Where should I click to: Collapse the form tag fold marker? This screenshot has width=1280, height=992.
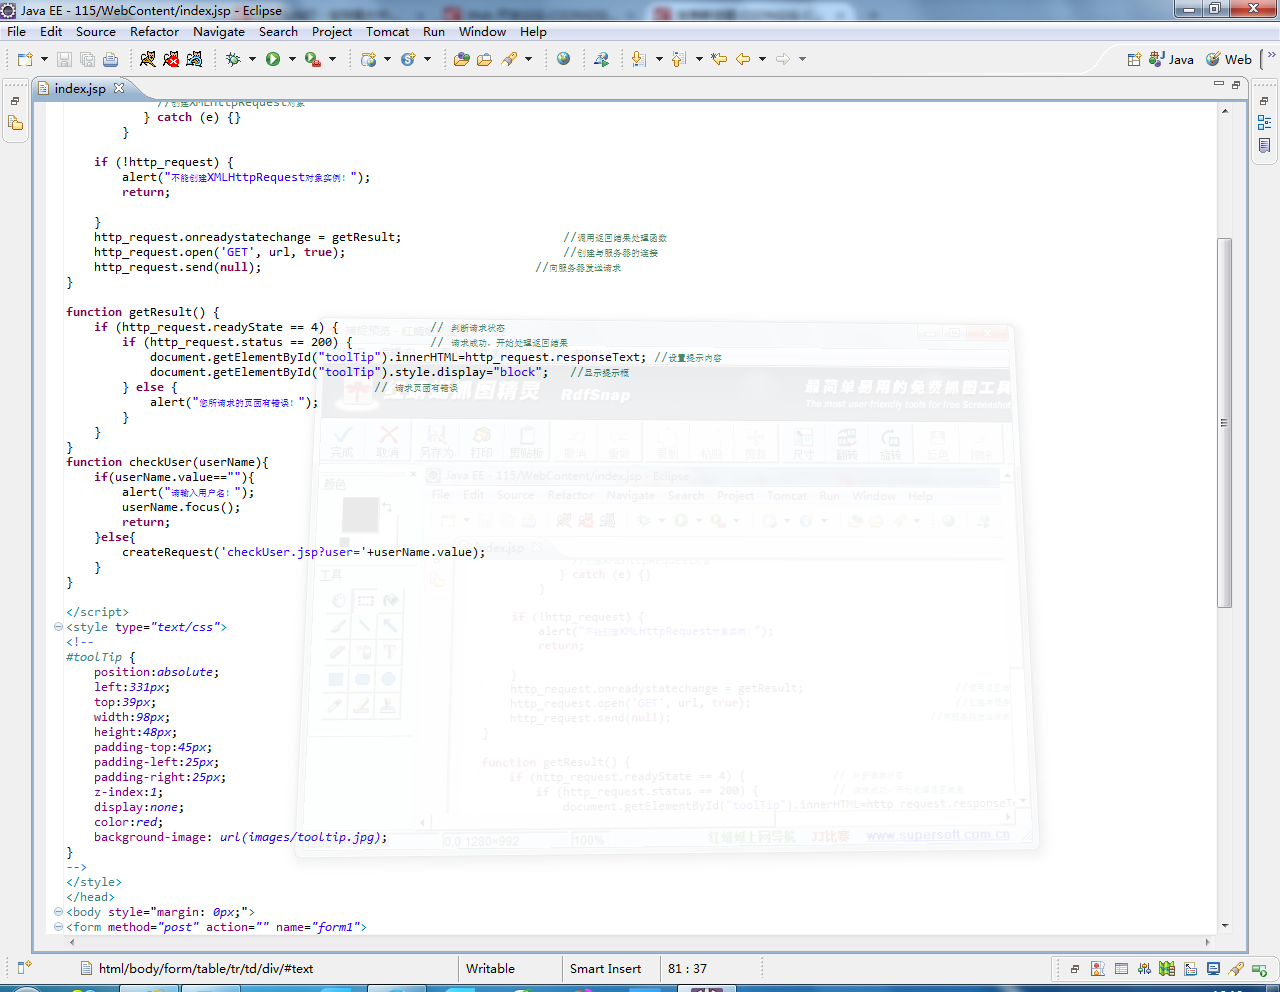click(x=58, y=927)
